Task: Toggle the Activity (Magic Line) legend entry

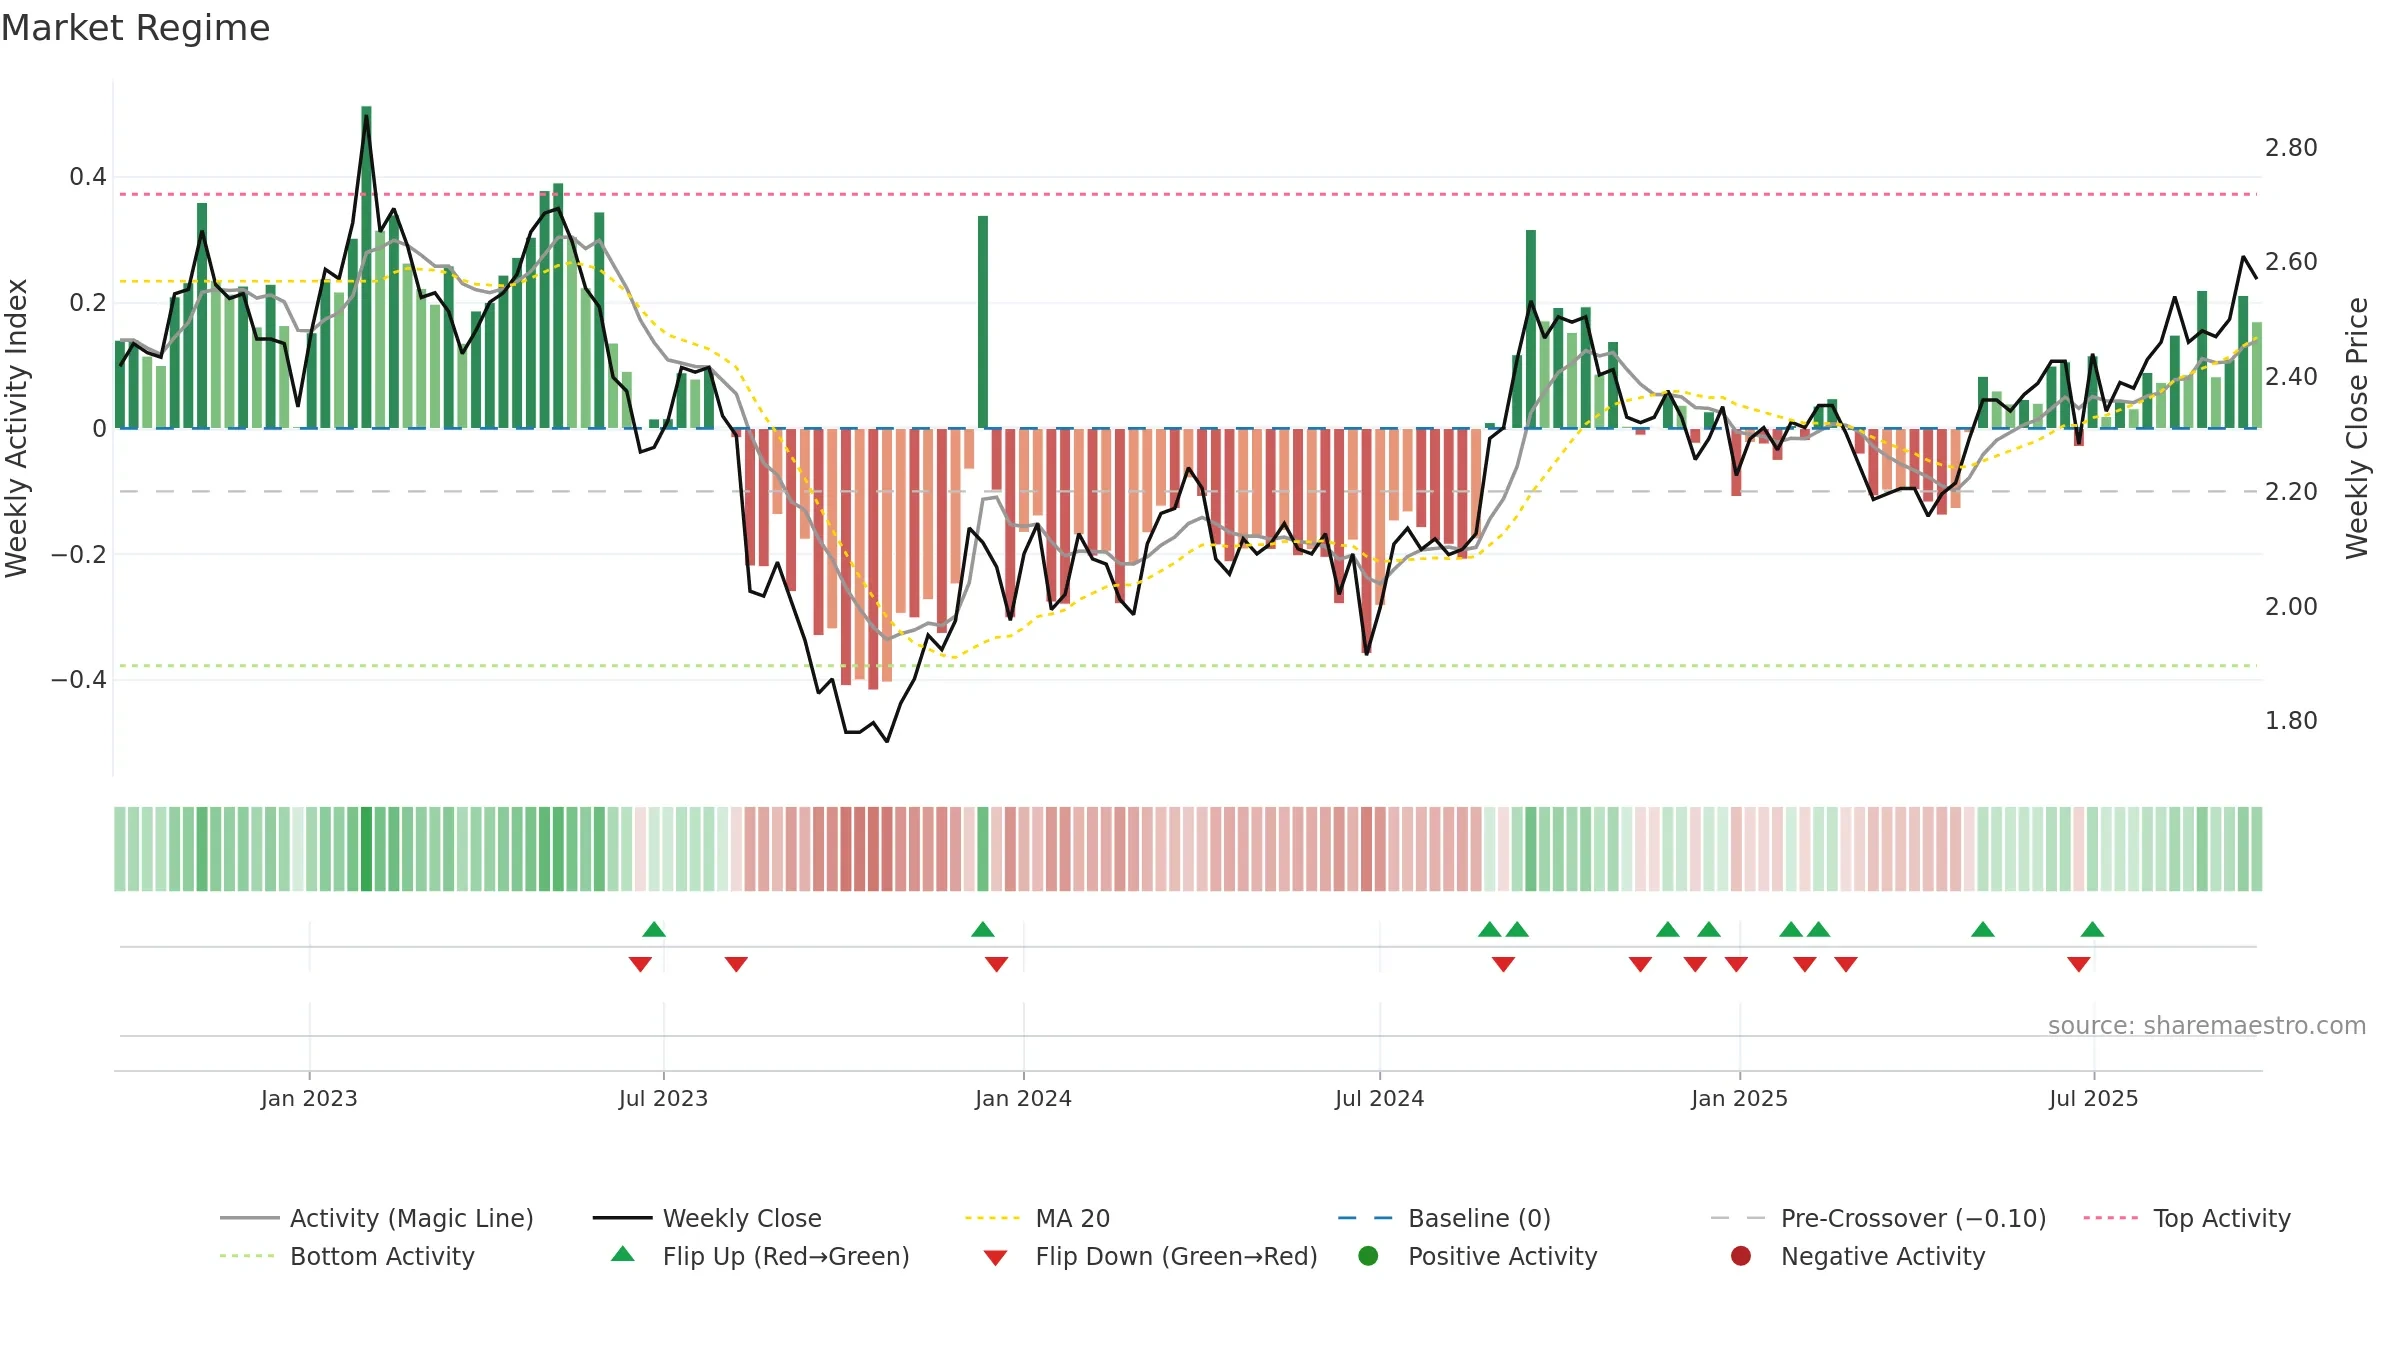Action: coord(376,1218)
